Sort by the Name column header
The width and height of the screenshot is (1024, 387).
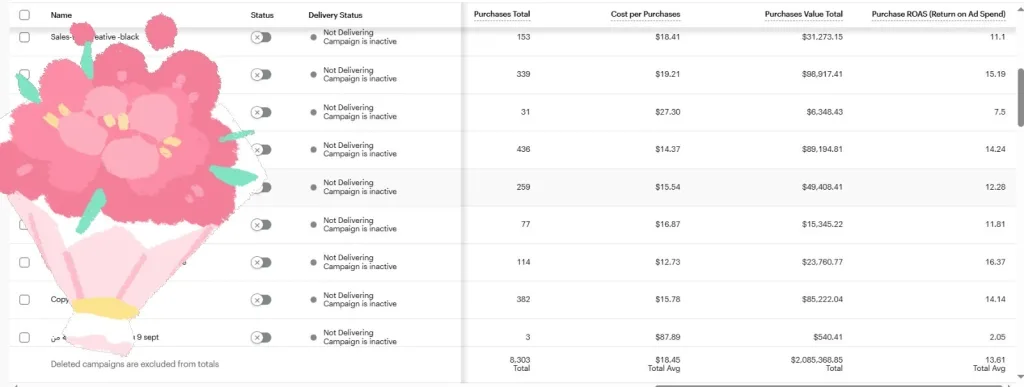click(x=61, y=15)
